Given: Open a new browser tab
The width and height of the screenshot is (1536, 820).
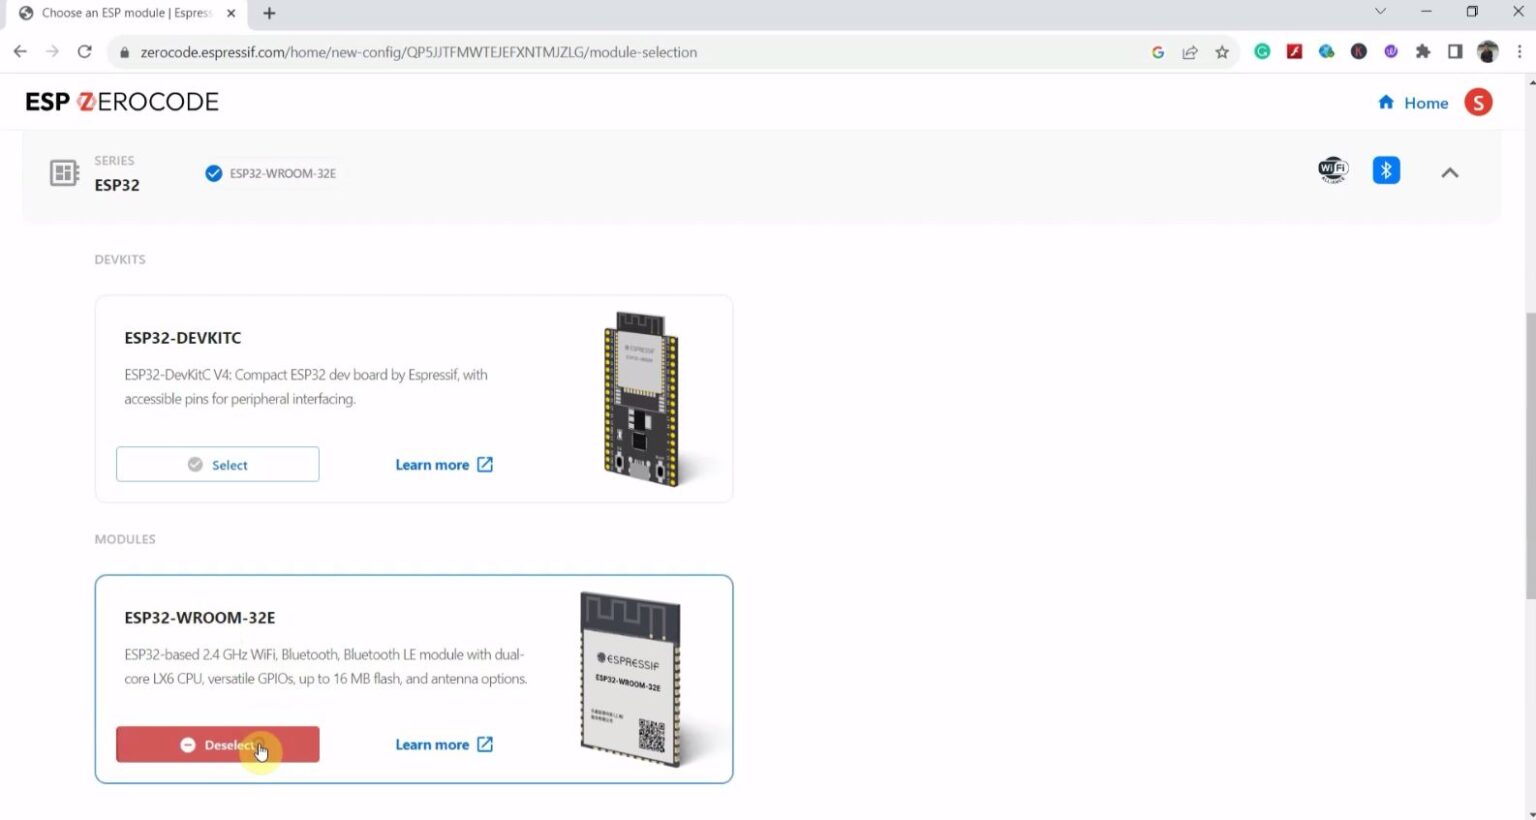Looking at the screenshot, I should [269, 13].
